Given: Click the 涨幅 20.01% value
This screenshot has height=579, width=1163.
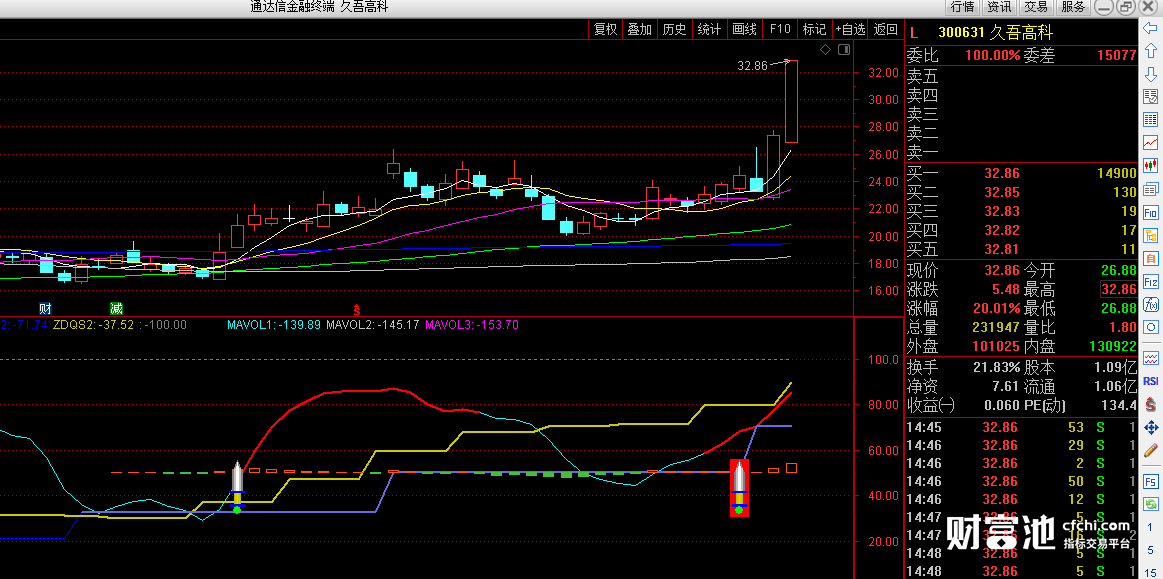Looking at the screenshot, I should (995, 308).
